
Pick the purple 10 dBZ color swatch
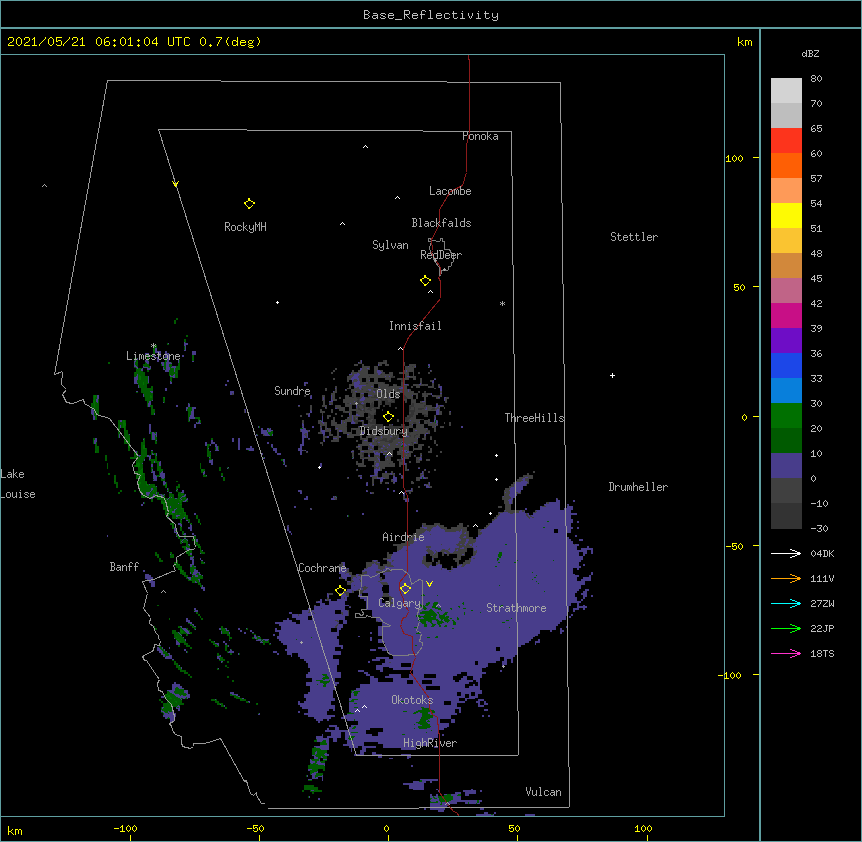click(x=786, y=466)
